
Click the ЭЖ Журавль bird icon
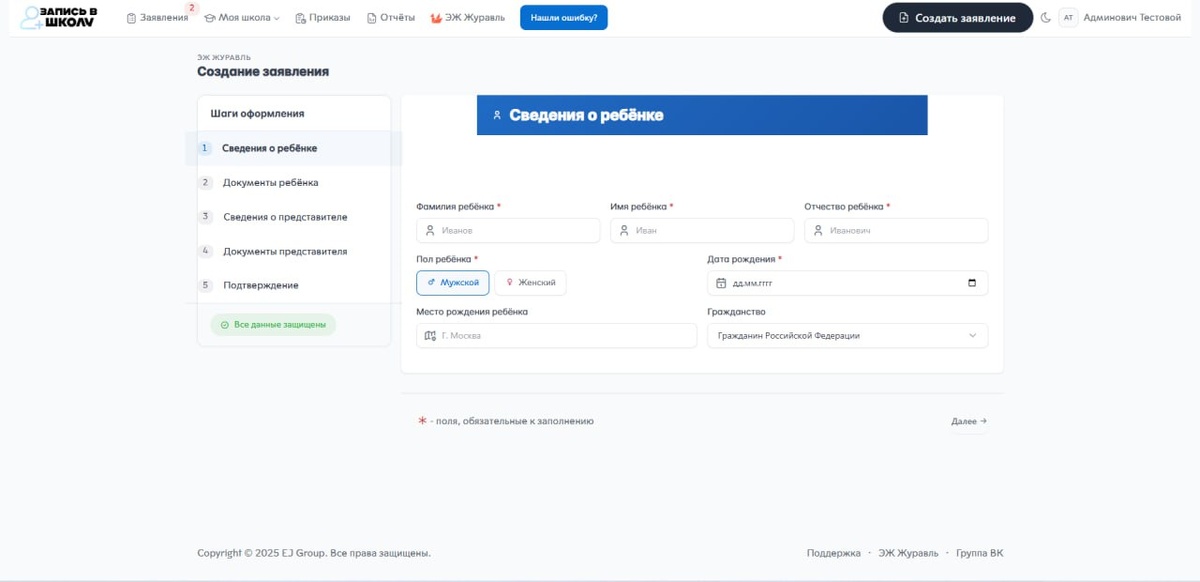pos(436,18)
